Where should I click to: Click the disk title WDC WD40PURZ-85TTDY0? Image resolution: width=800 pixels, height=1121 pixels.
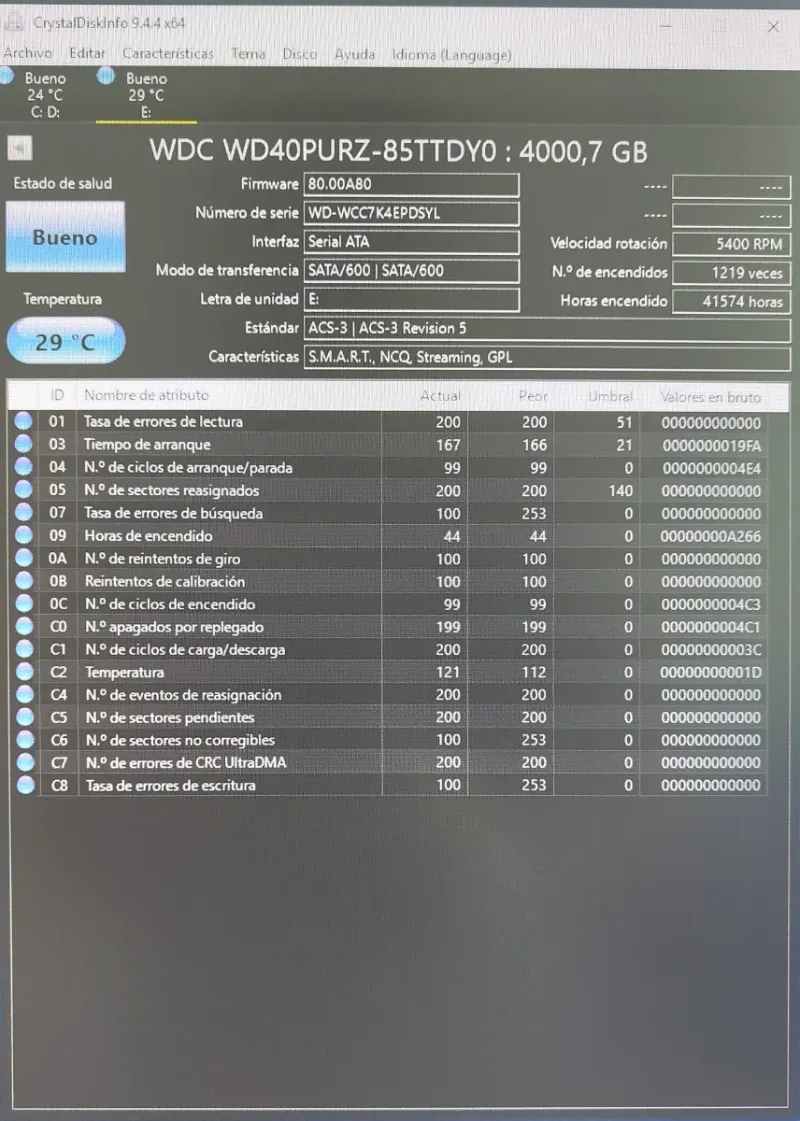tap(398, 151)
